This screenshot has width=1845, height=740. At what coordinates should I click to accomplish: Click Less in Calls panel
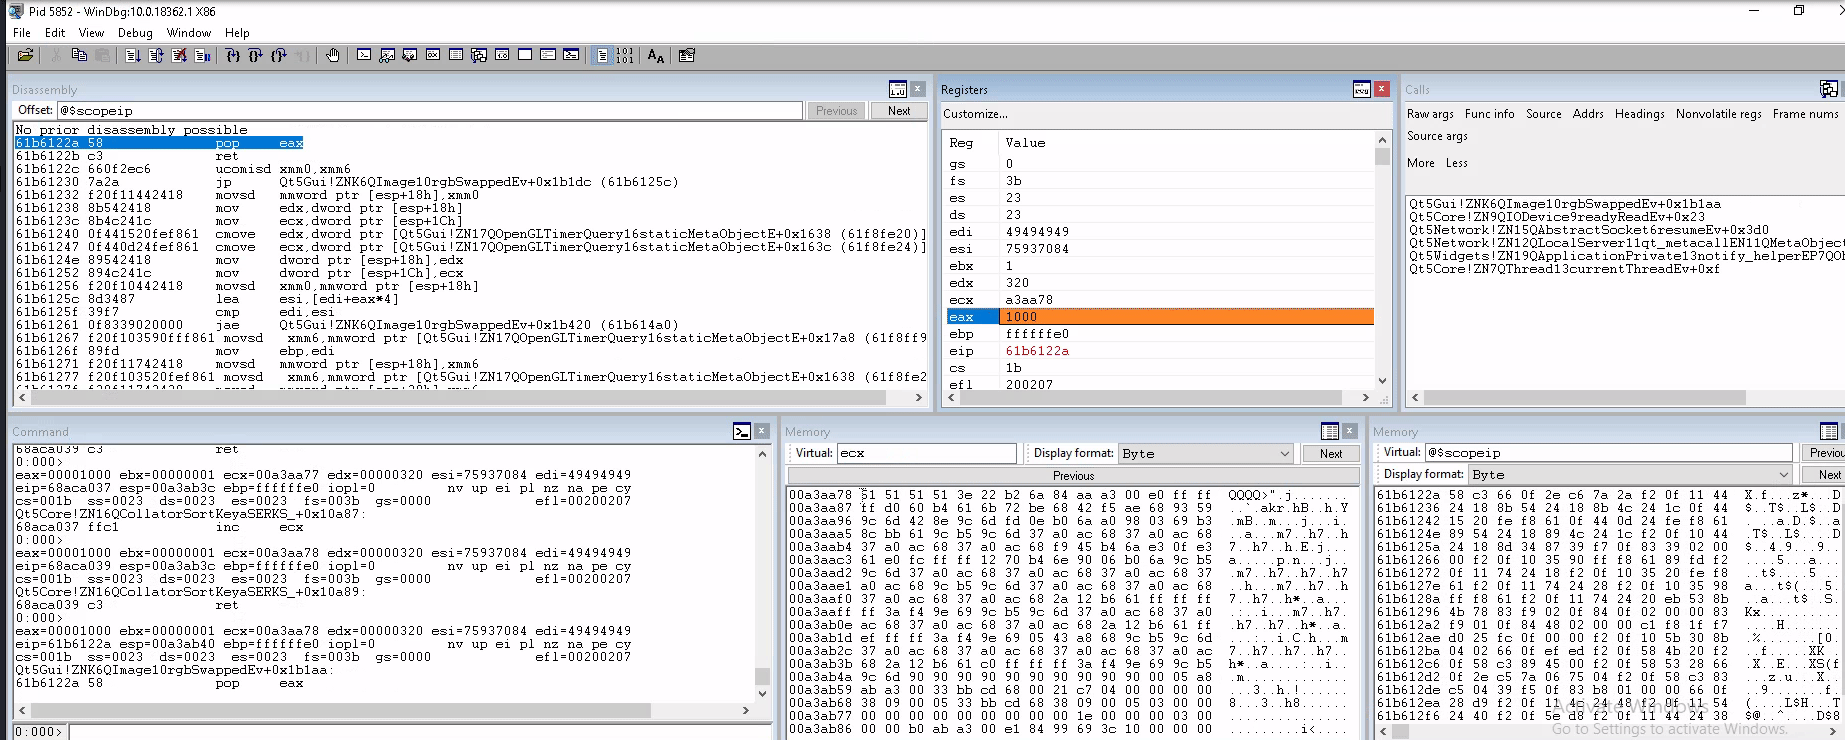point(1457,163)
